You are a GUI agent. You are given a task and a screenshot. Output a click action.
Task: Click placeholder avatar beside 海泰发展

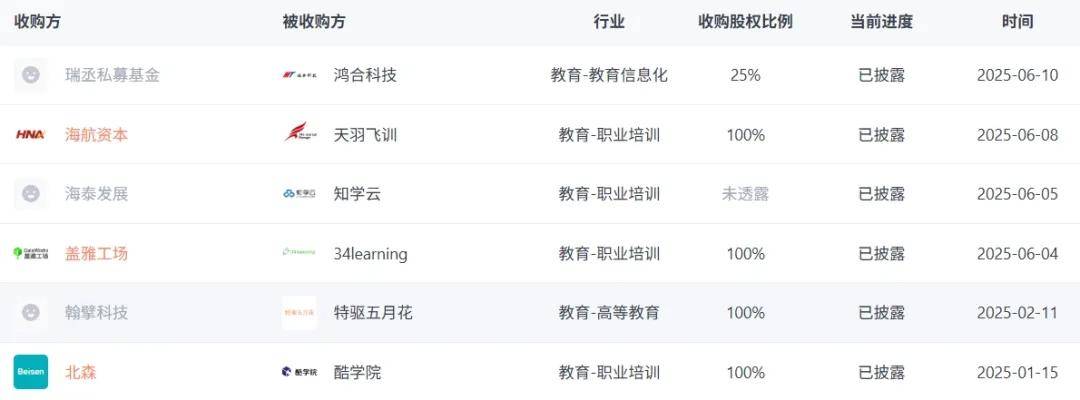pyautogui.click(x=30, y=193)
